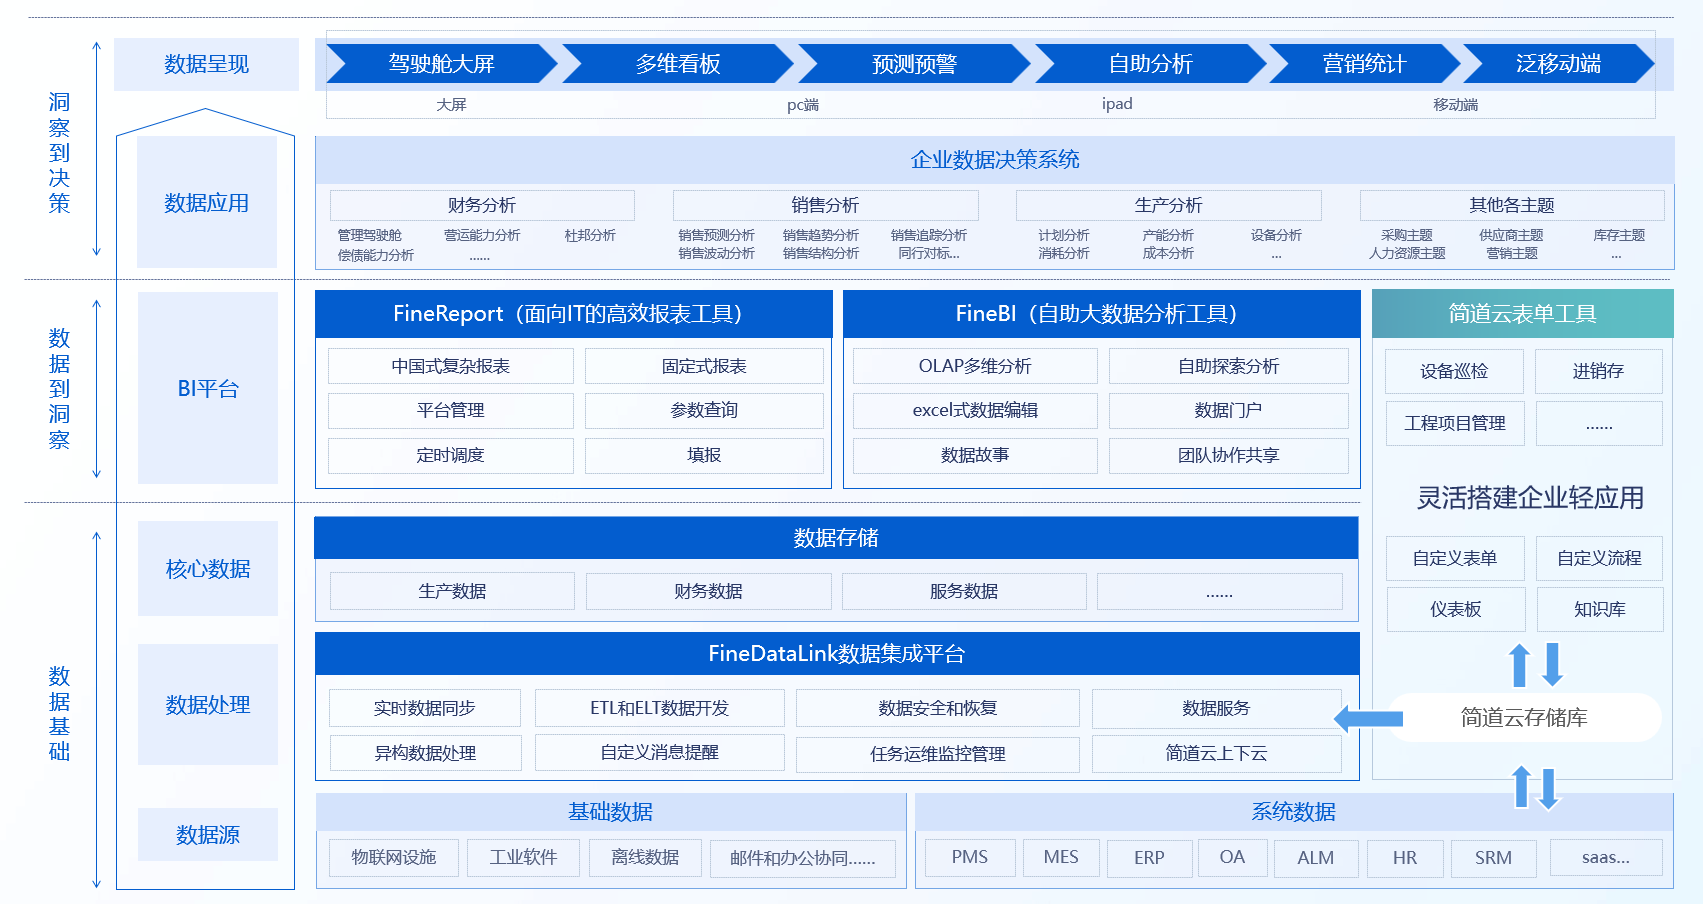This screenshot has width=1703, height=904.
Task: Click the 数据门户 box
Action: click(1229, 411)
